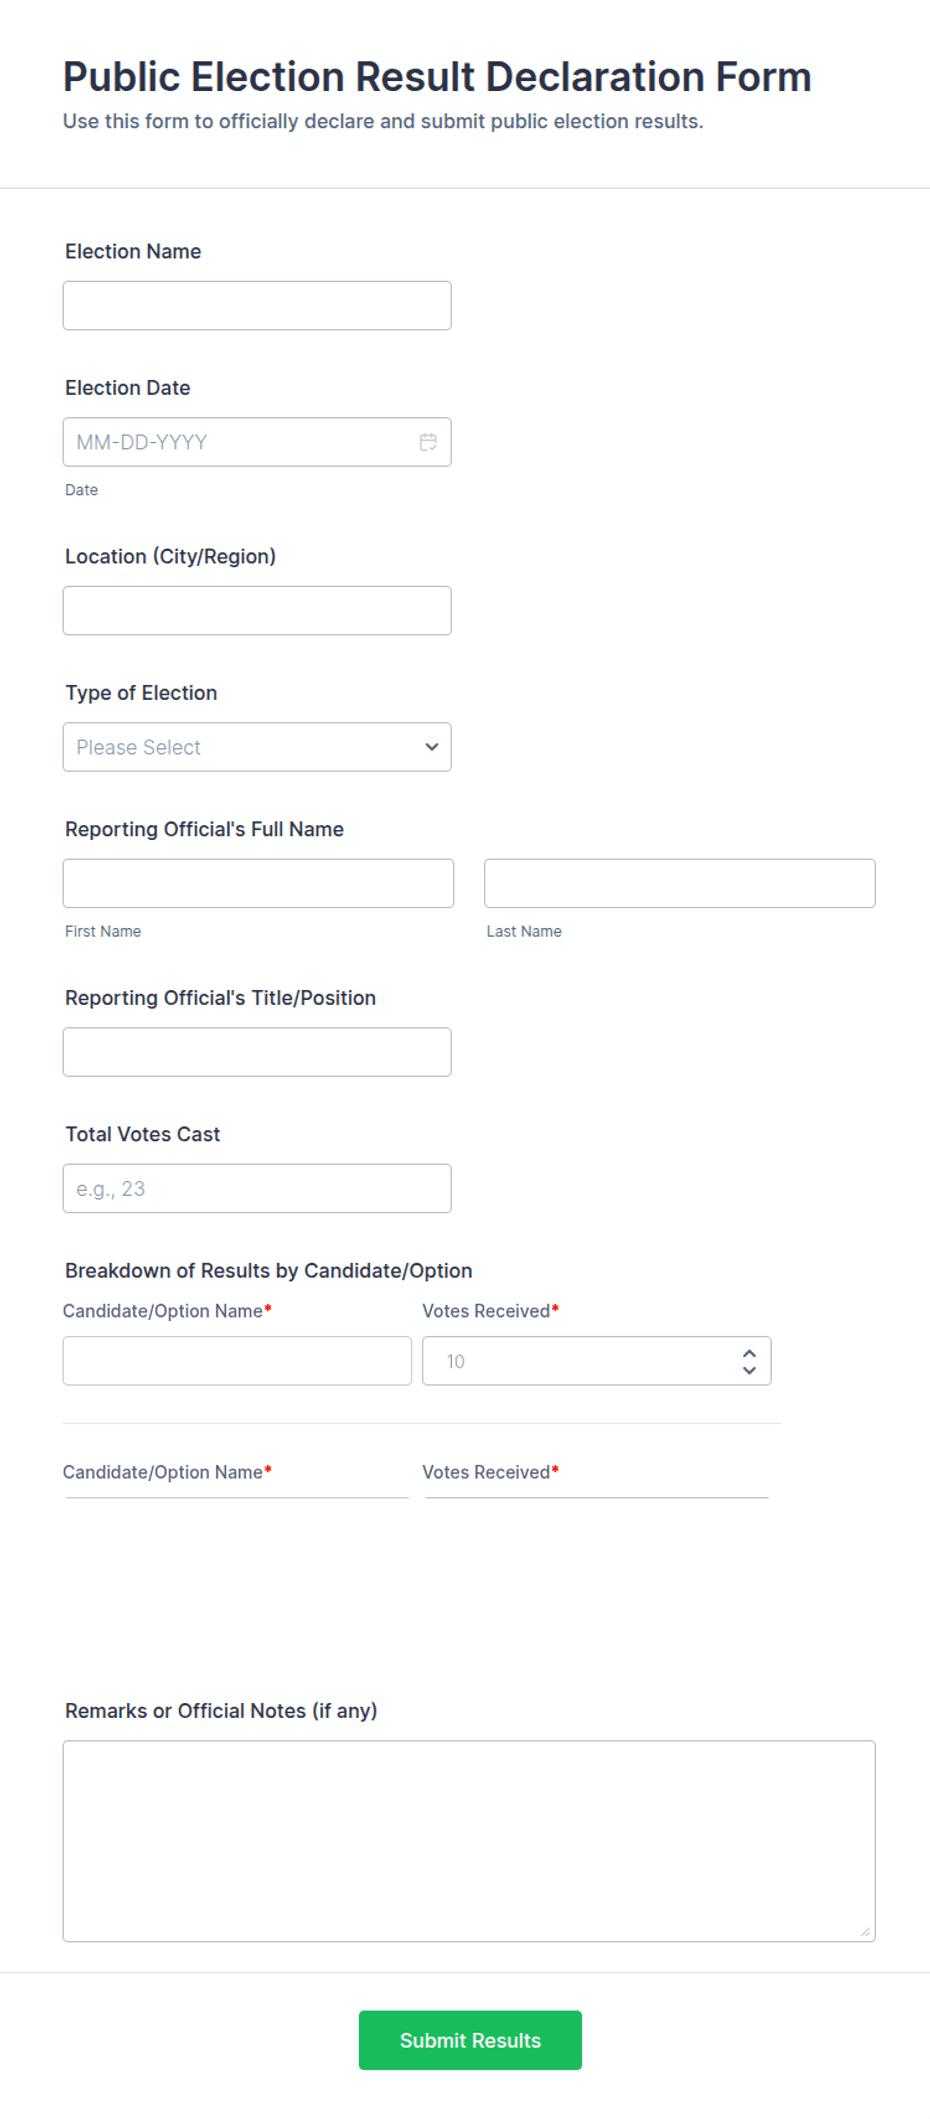
Task: Focus the Last Name field
Action: [x=680, y=884]
